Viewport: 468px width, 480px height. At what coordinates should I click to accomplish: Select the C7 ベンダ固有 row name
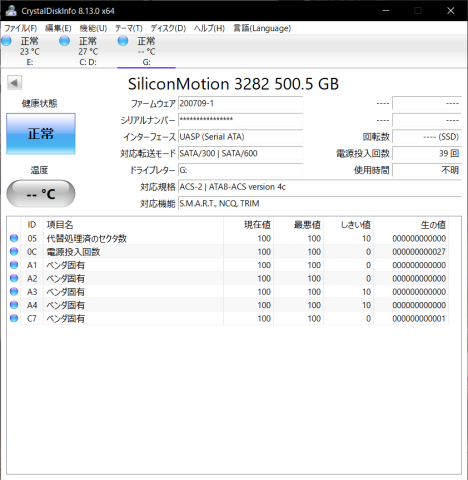pos(65,319)
